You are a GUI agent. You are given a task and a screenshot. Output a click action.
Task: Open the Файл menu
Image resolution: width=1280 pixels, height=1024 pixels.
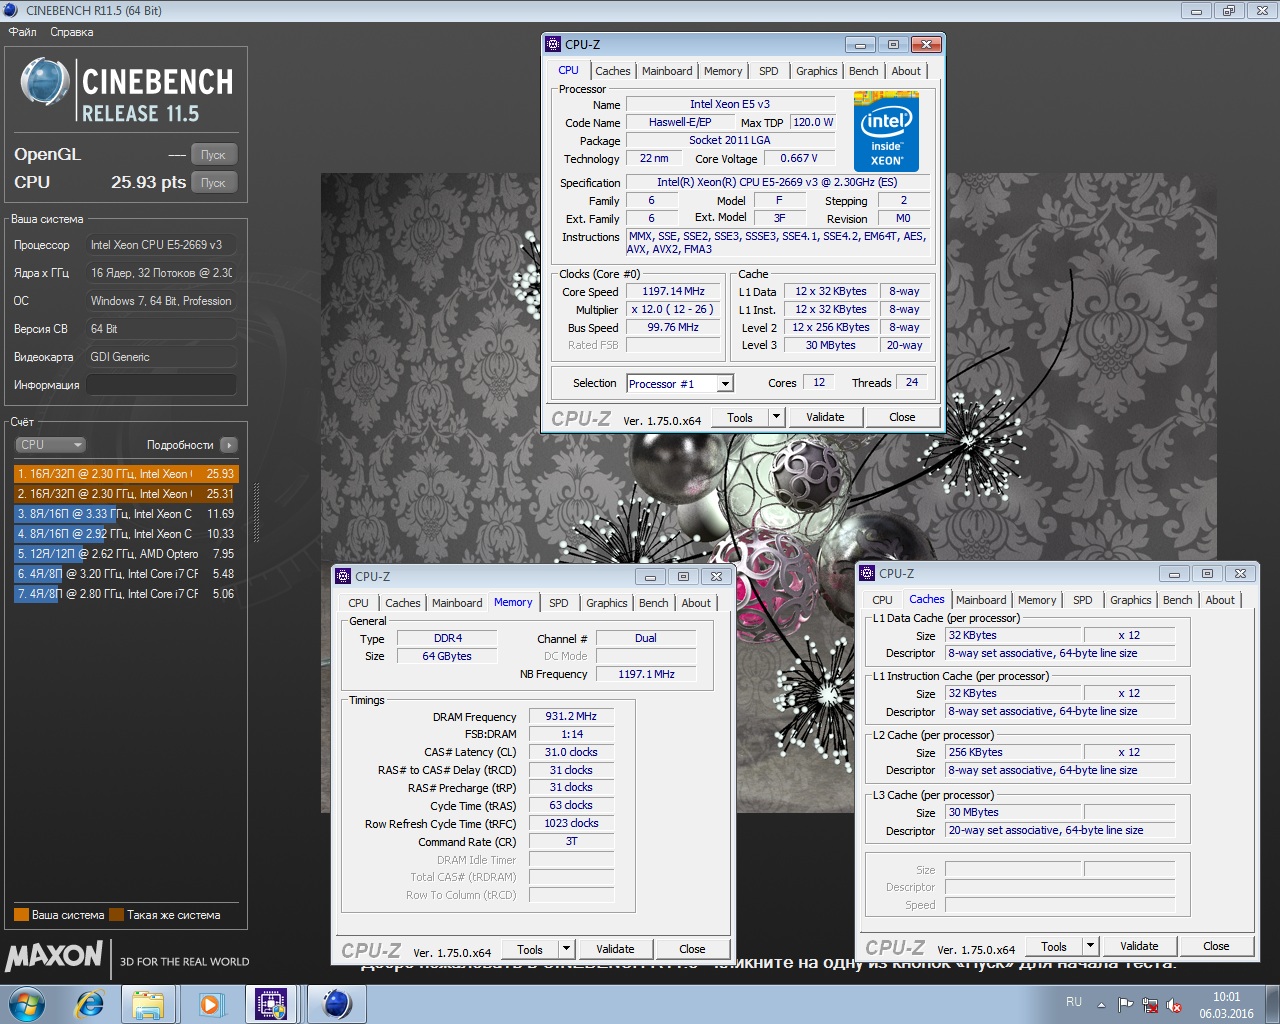point(22,32)
